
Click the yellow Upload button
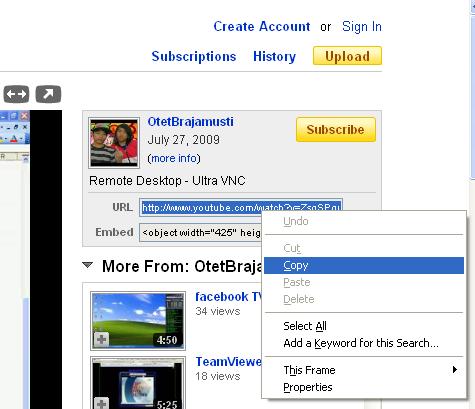coord(347,56)
